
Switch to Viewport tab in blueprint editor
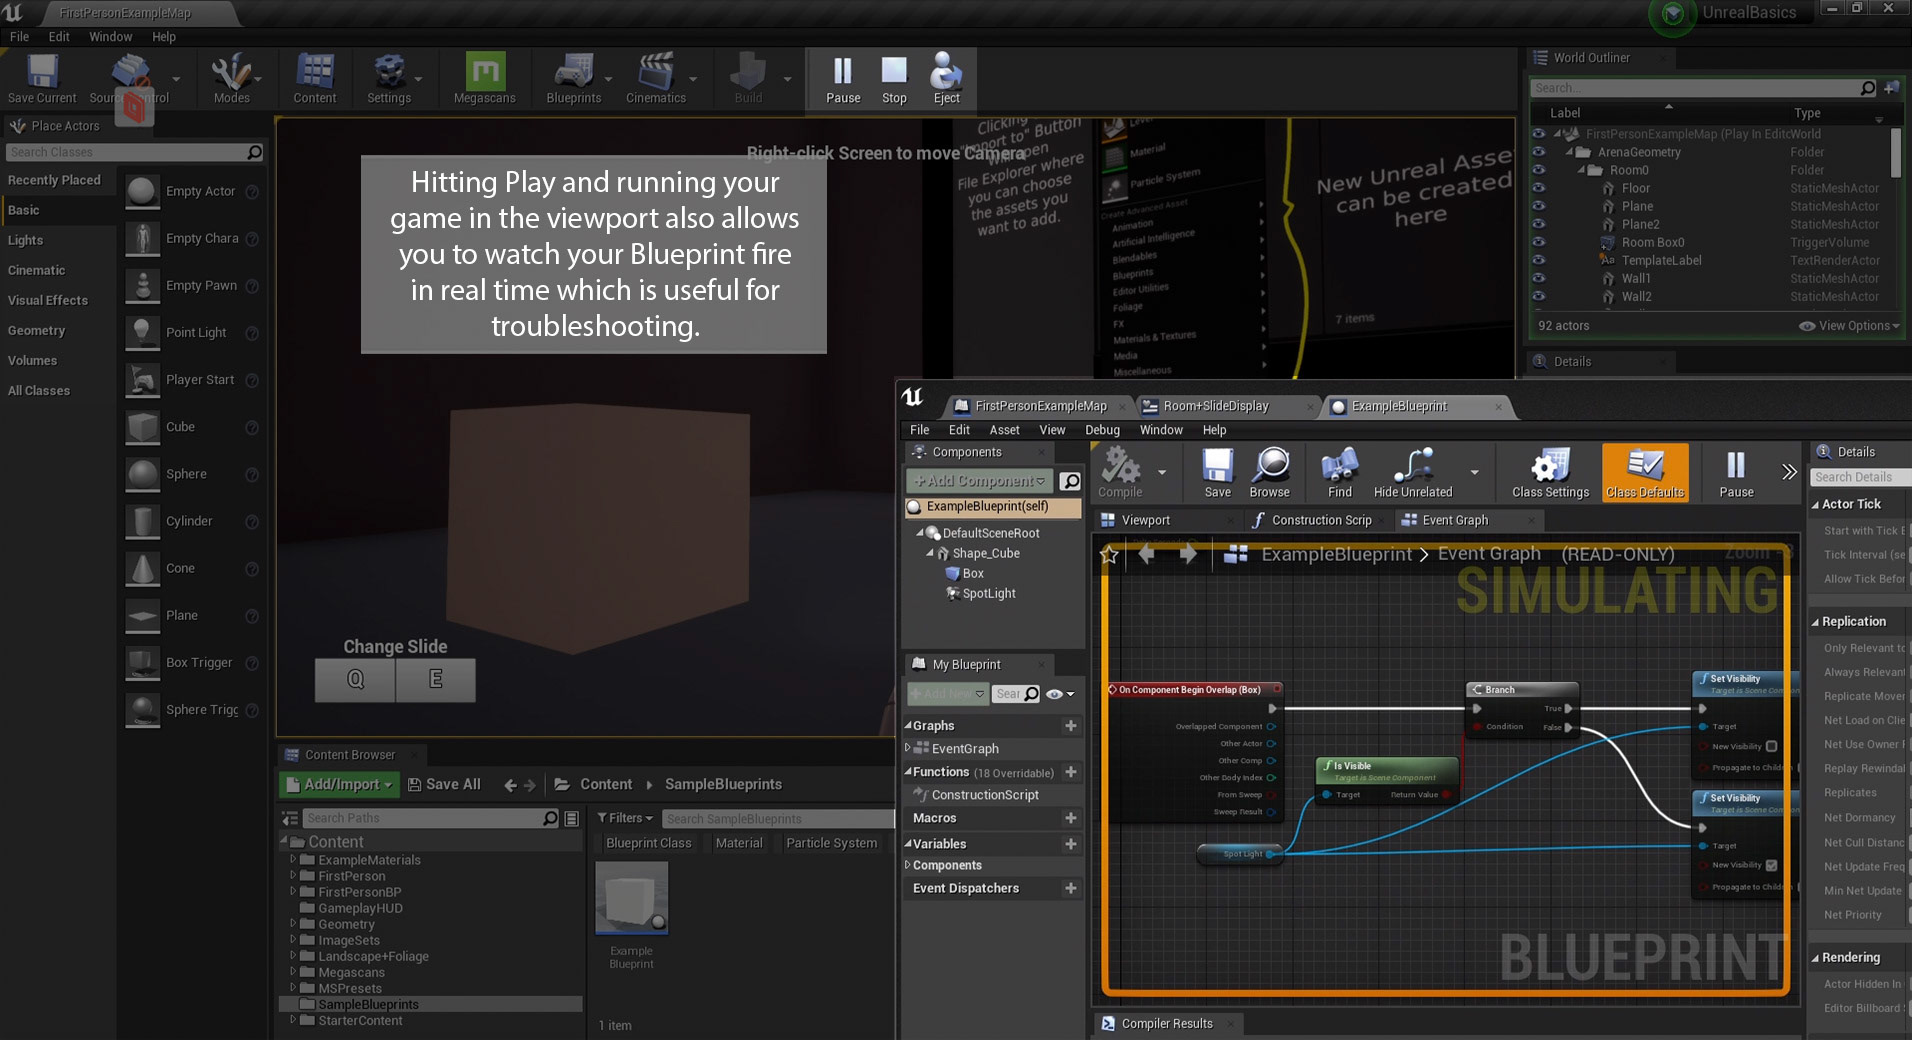pyautogui.click(x=1146, y=520)
